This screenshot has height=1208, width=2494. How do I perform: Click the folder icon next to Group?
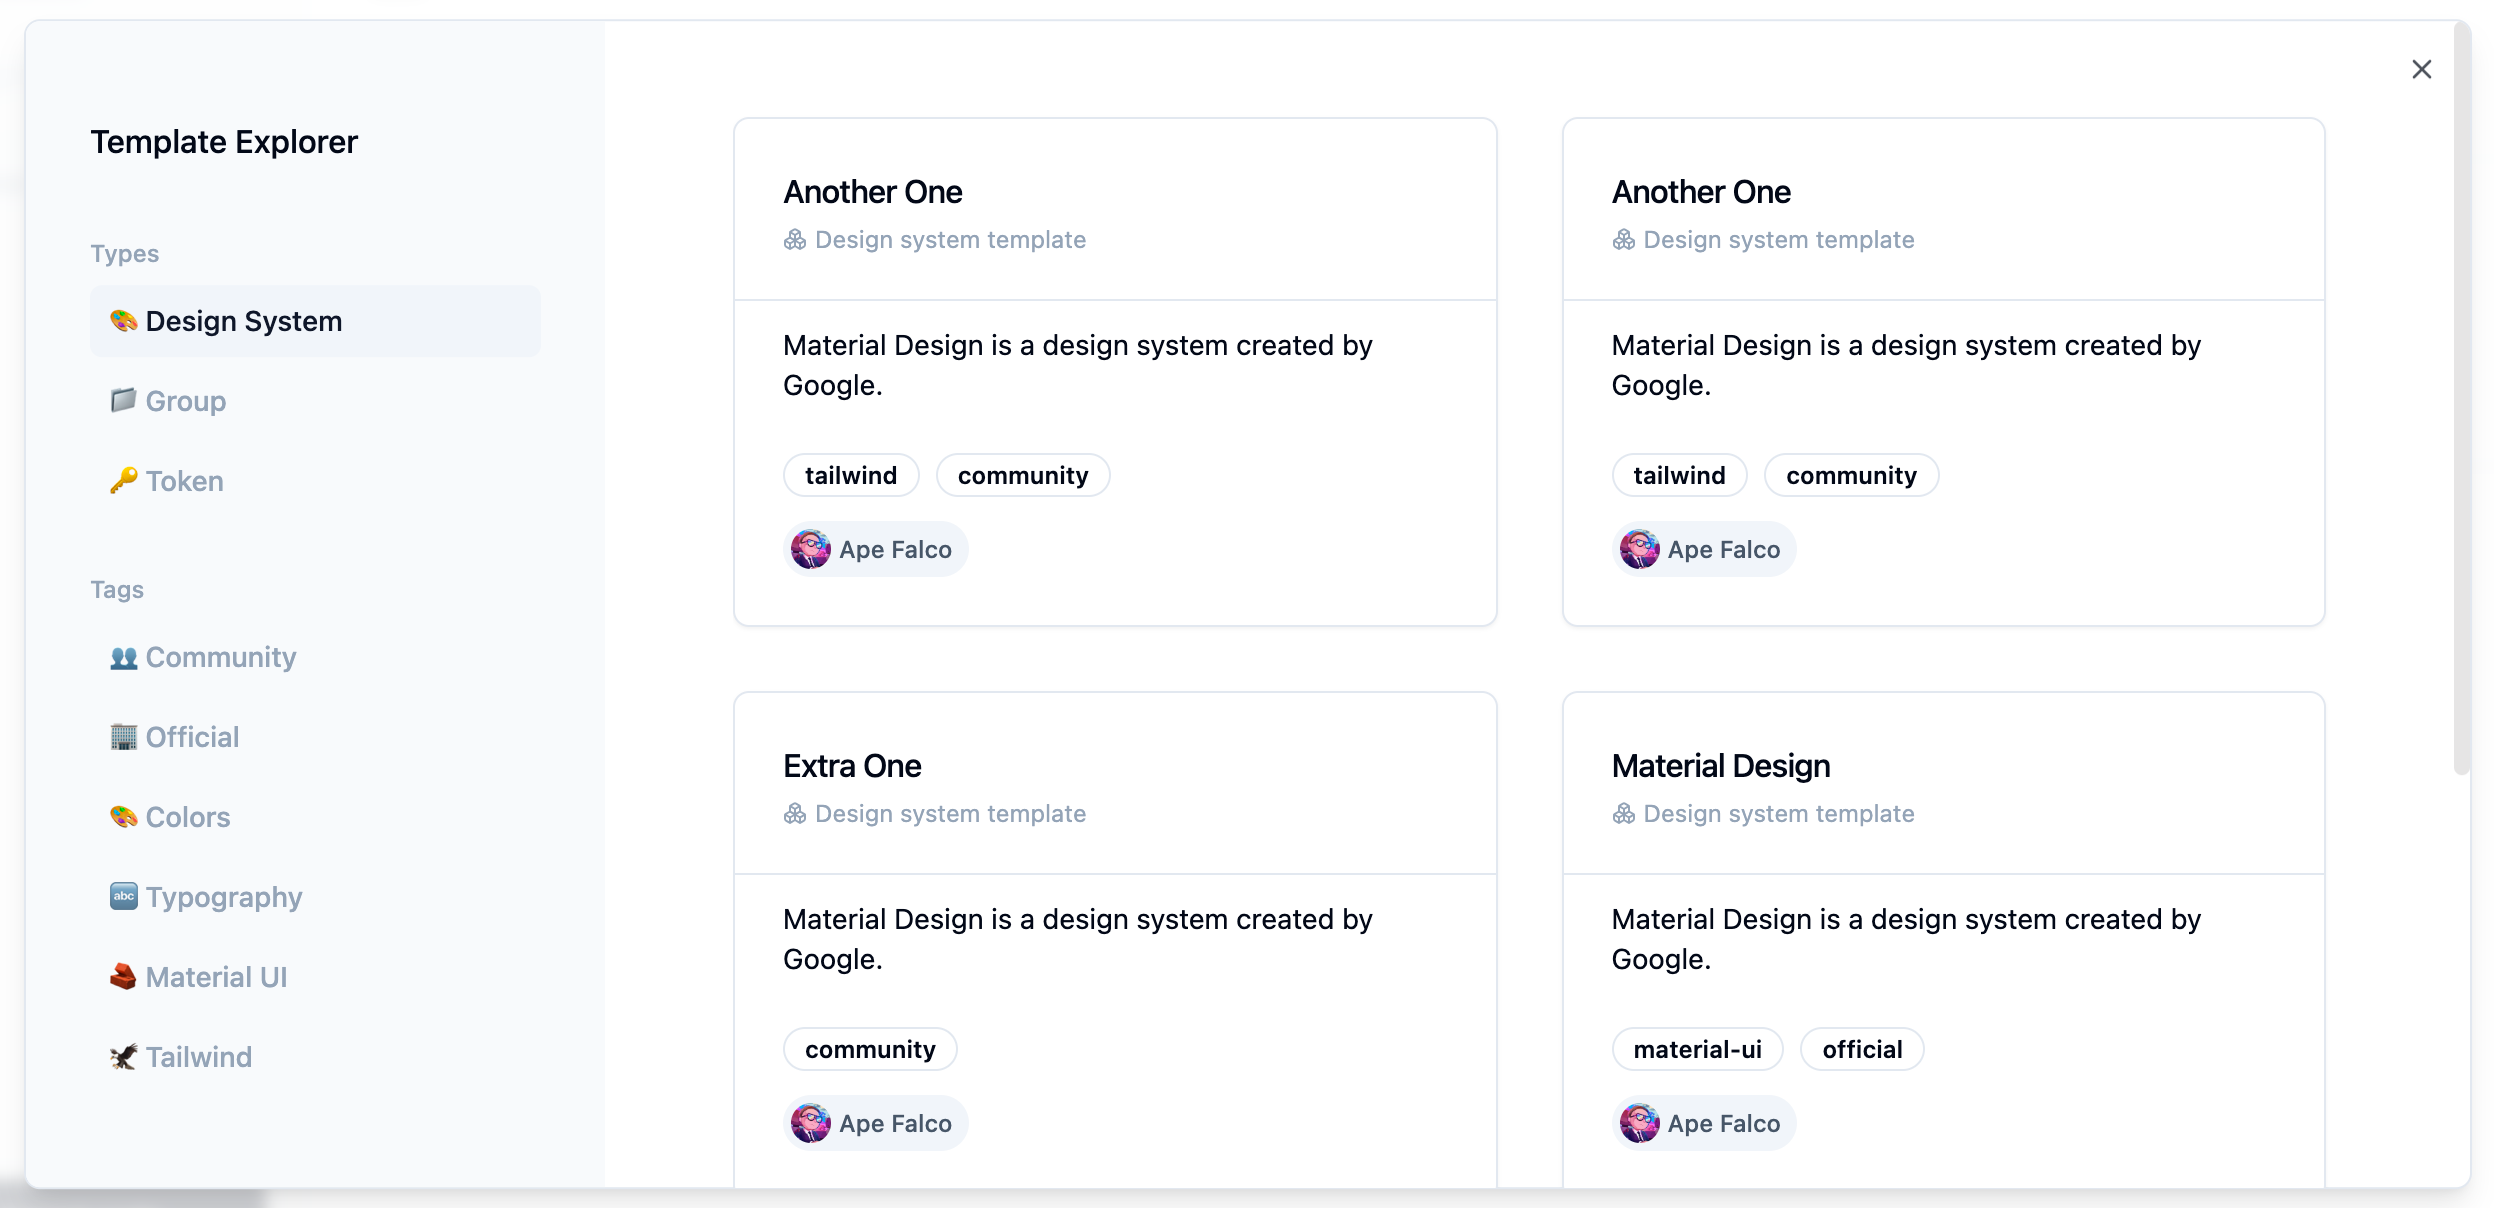[x=123, y=401]
